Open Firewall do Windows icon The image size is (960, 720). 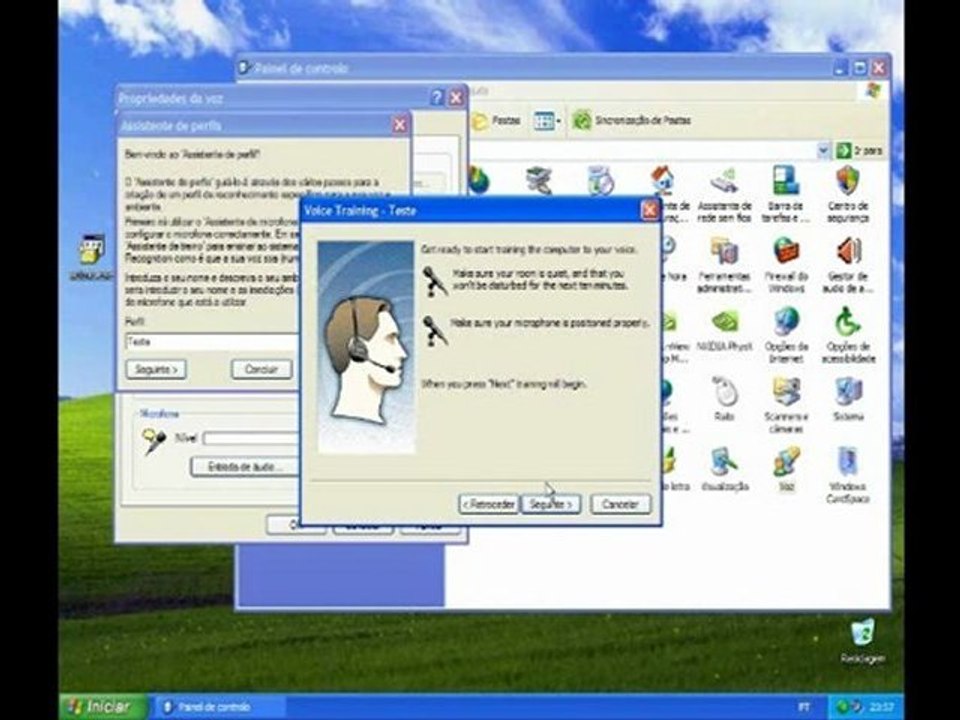[x=786, y=264]
